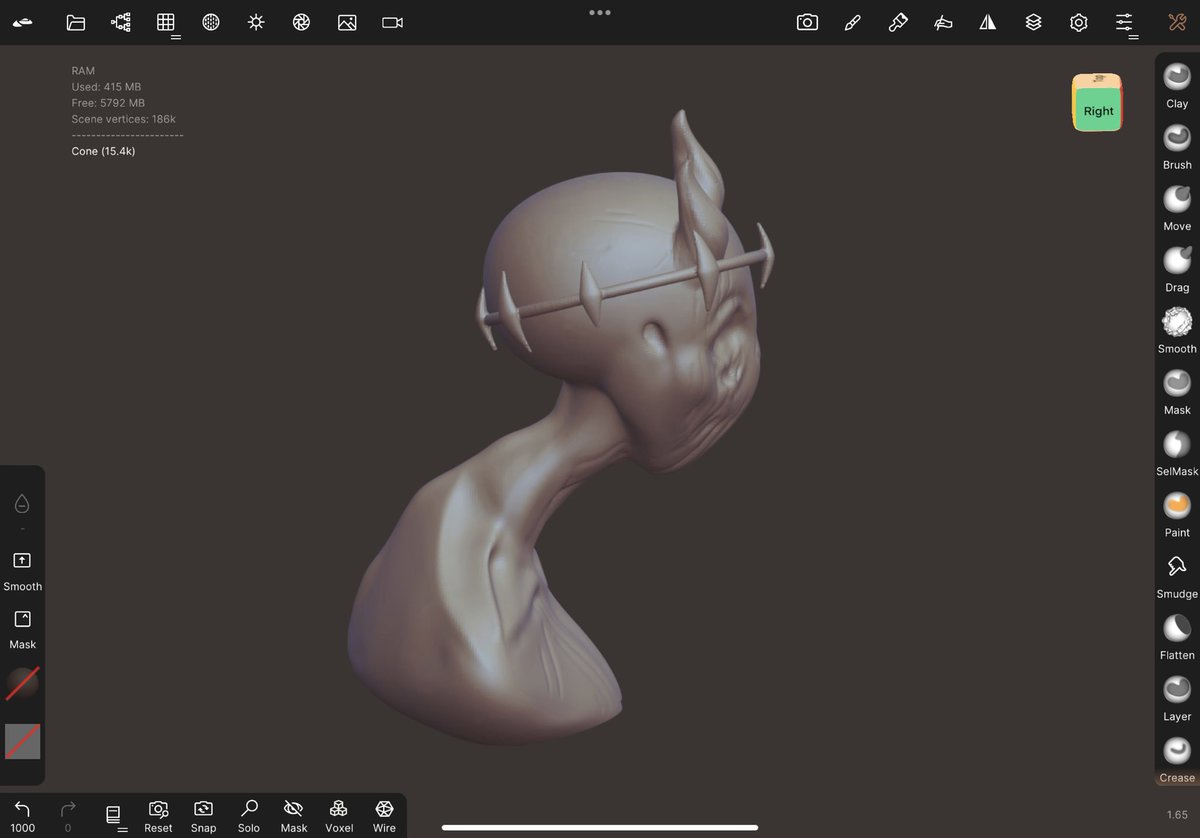
Task: Toggle camera Snap
Action: pos(203,815)
